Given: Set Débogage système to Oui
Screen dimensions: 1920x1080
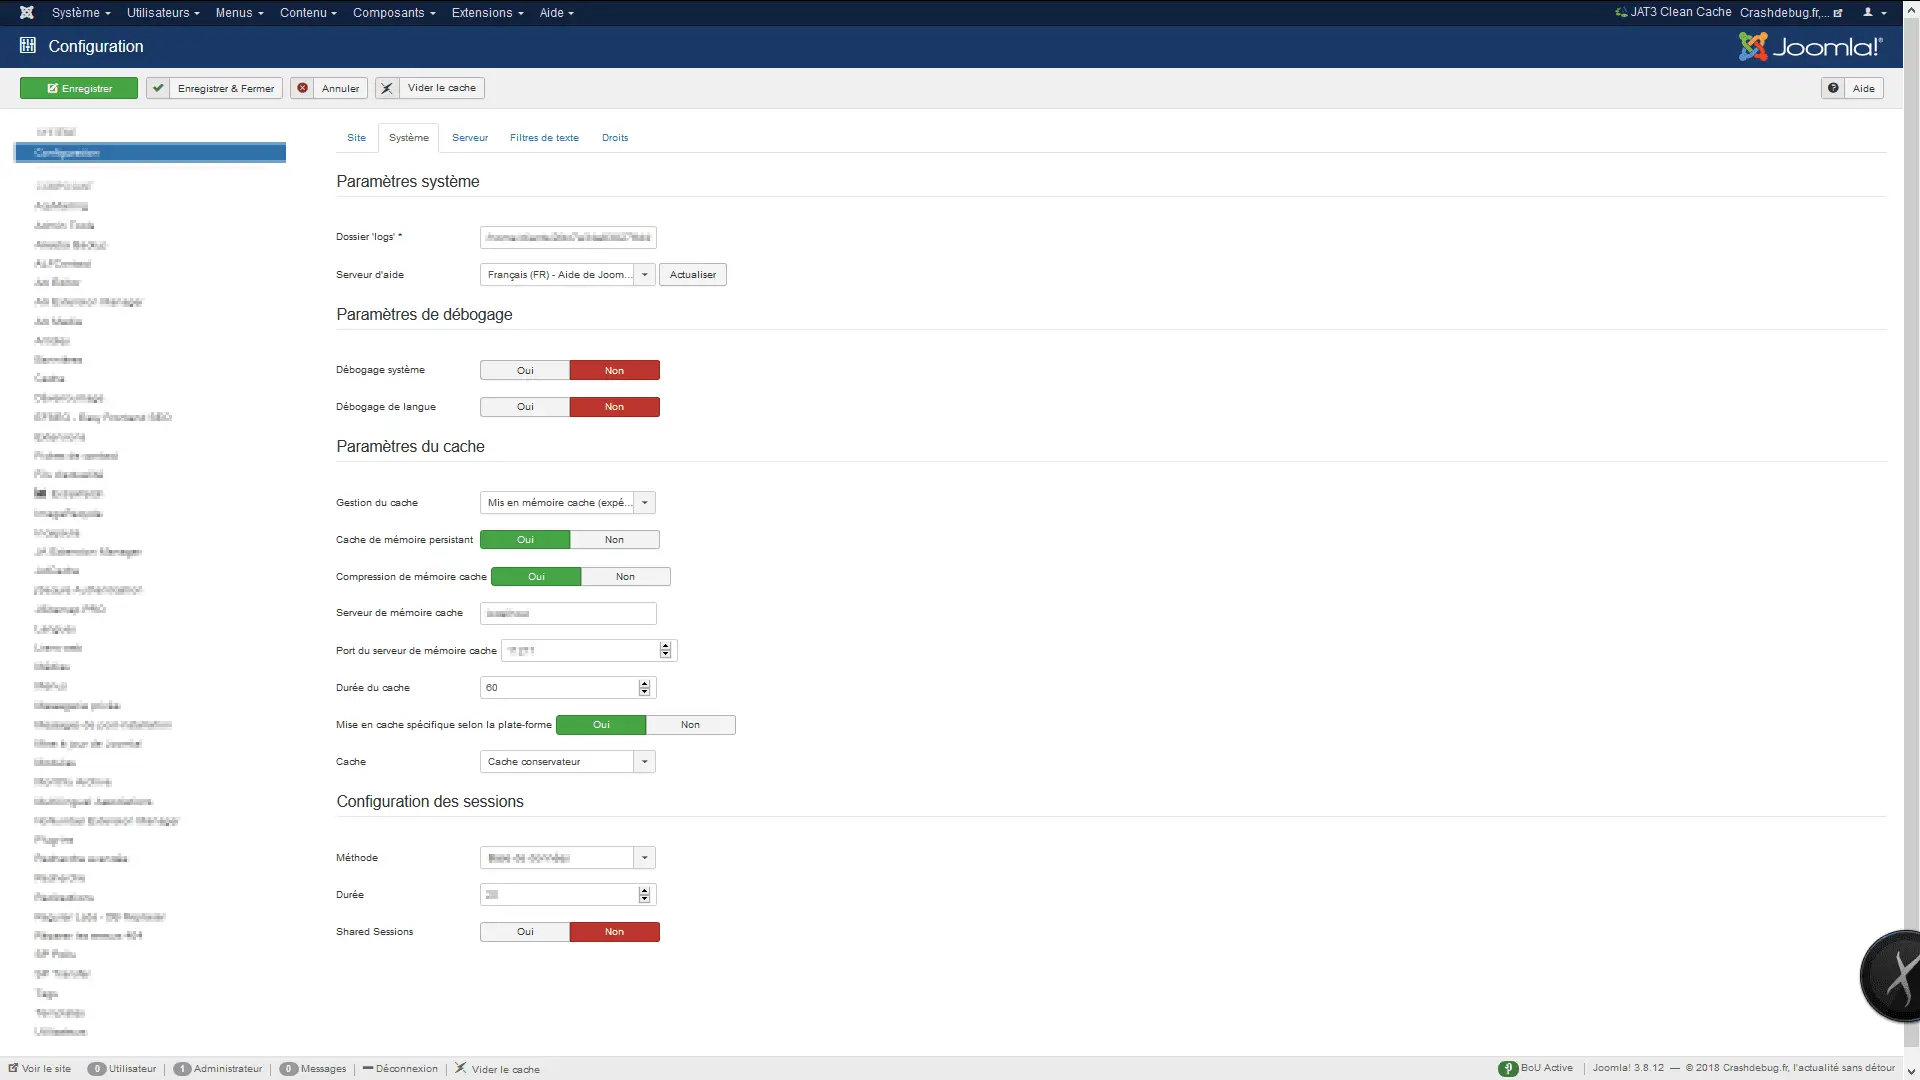Looking at the screenshot, I should point(525,370).
